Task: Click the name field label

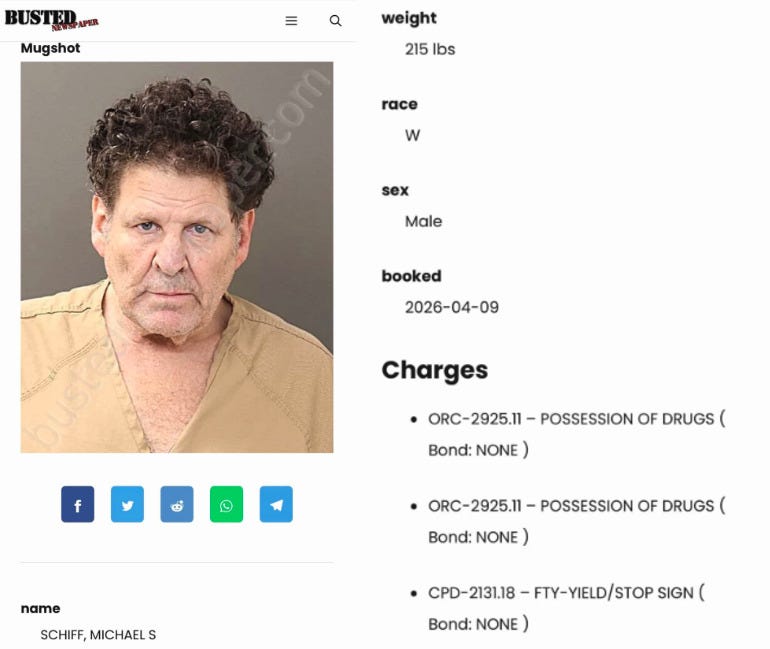Action: point(40,609)
